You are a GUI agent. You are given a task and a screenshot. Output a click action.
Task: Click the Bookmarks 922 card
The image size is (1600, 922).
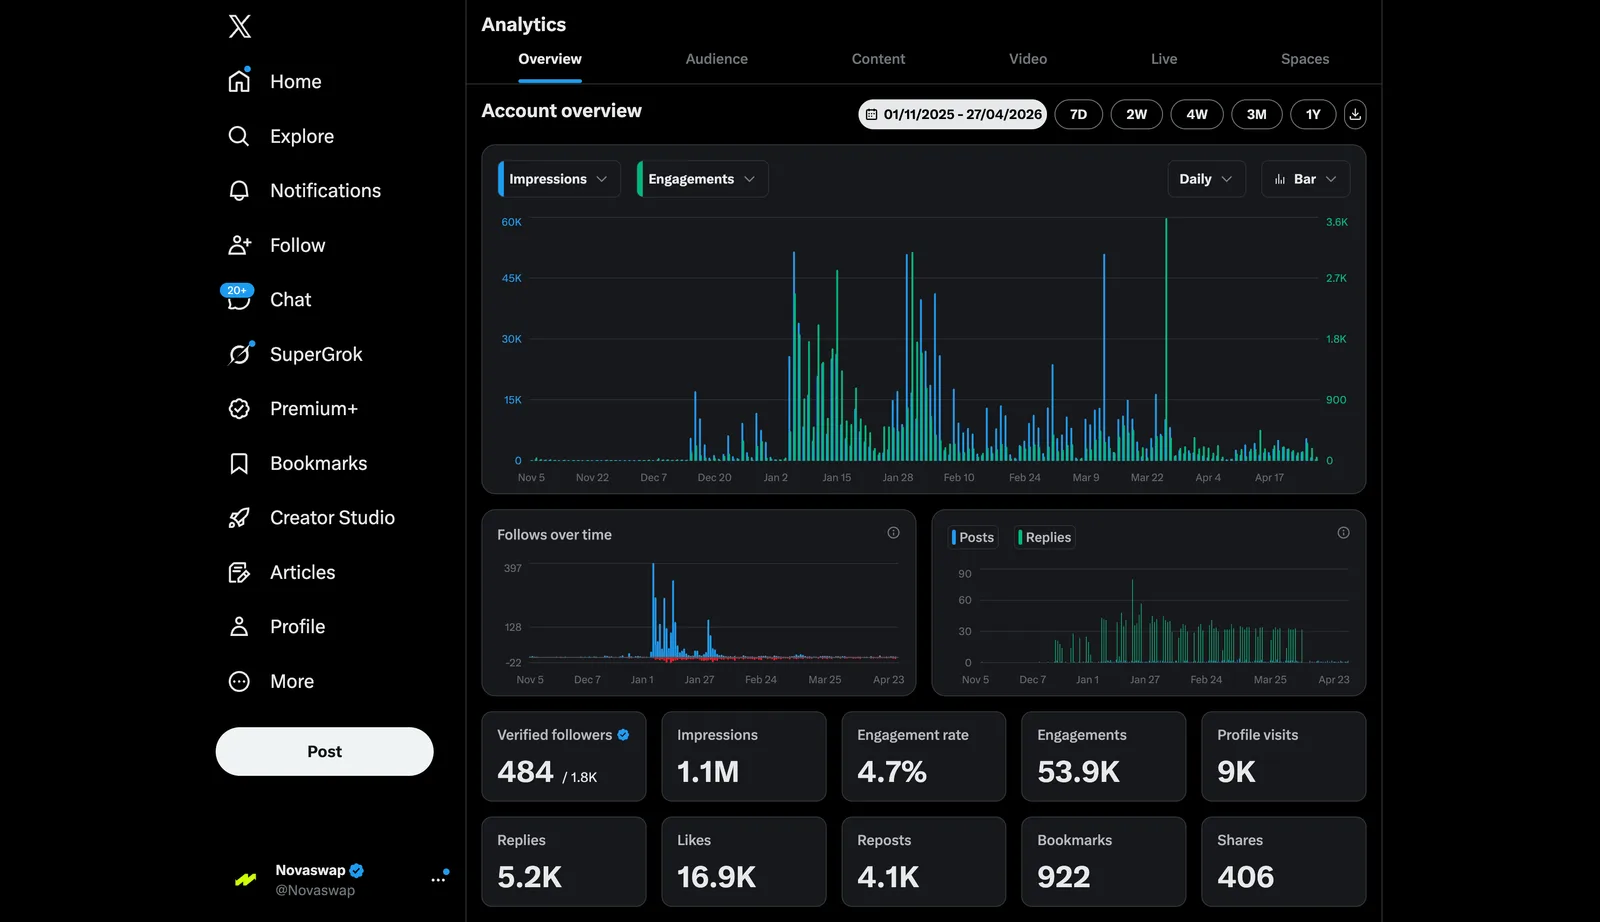1104,862
